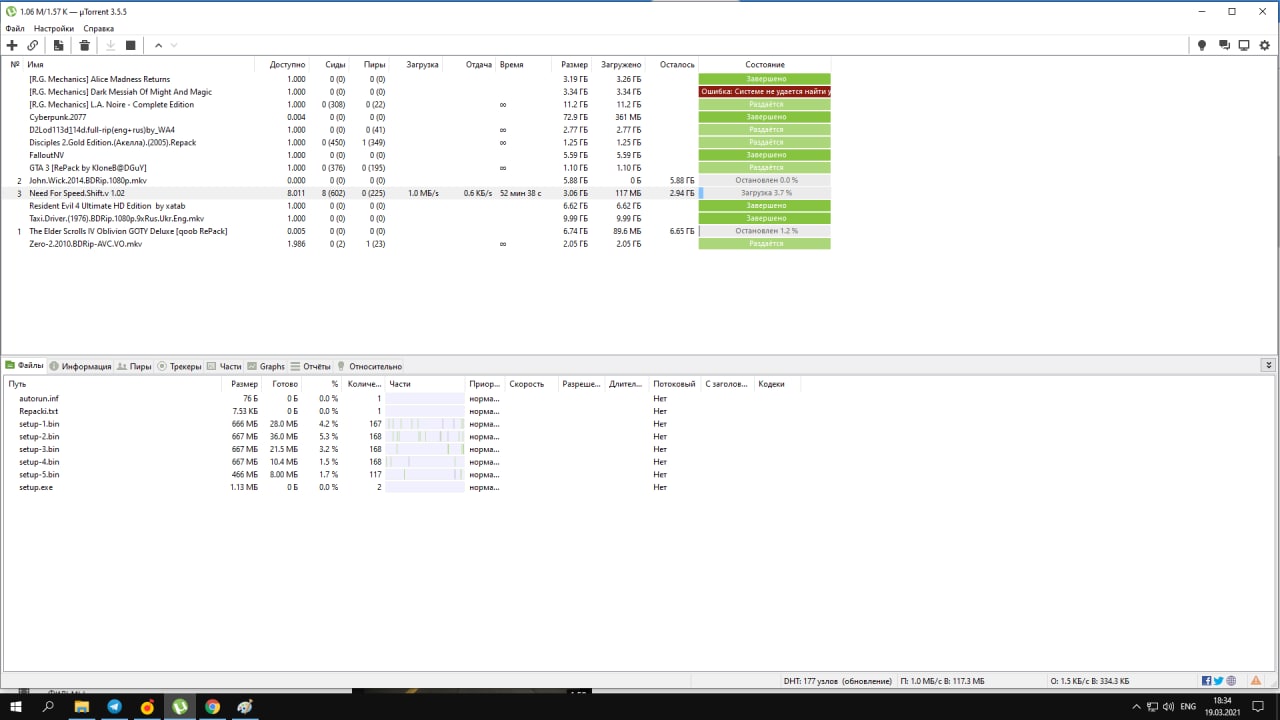Click the Twitter icon in status bar
1280x720 pixels.
coord(1219,681)
